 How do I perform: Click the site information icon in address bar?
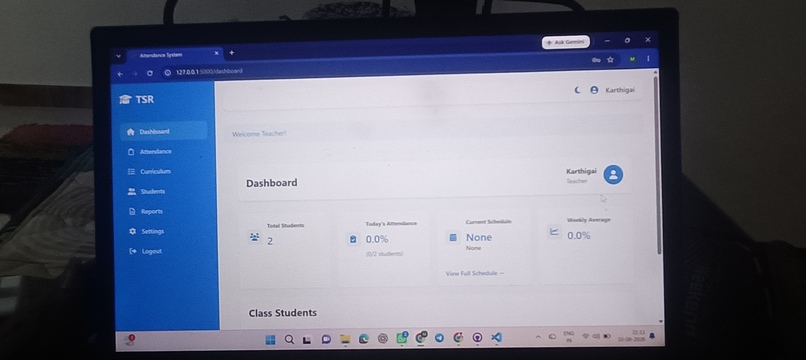tap(167, 73)
